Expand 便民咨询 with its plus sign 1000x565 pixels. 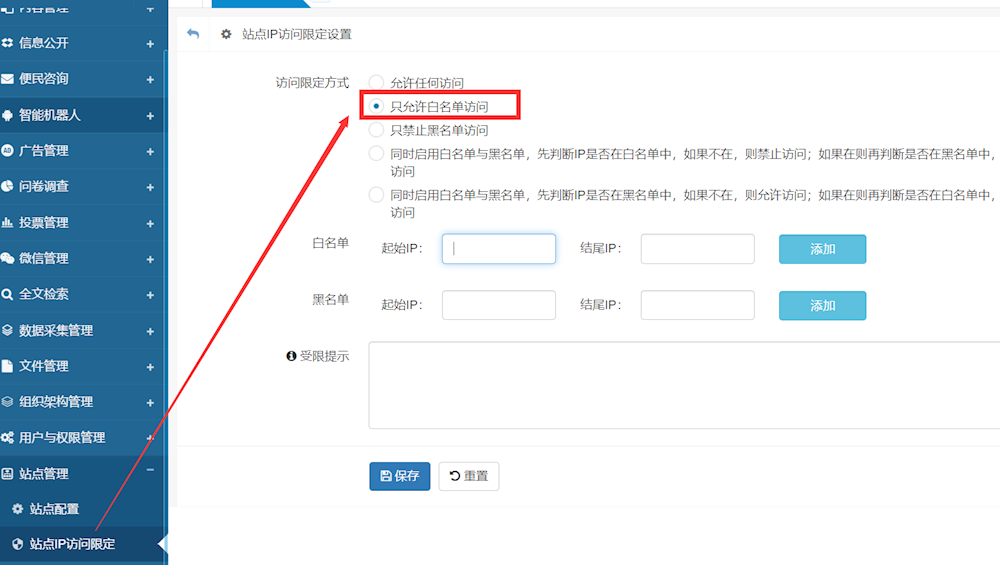[x=151, y=80]
